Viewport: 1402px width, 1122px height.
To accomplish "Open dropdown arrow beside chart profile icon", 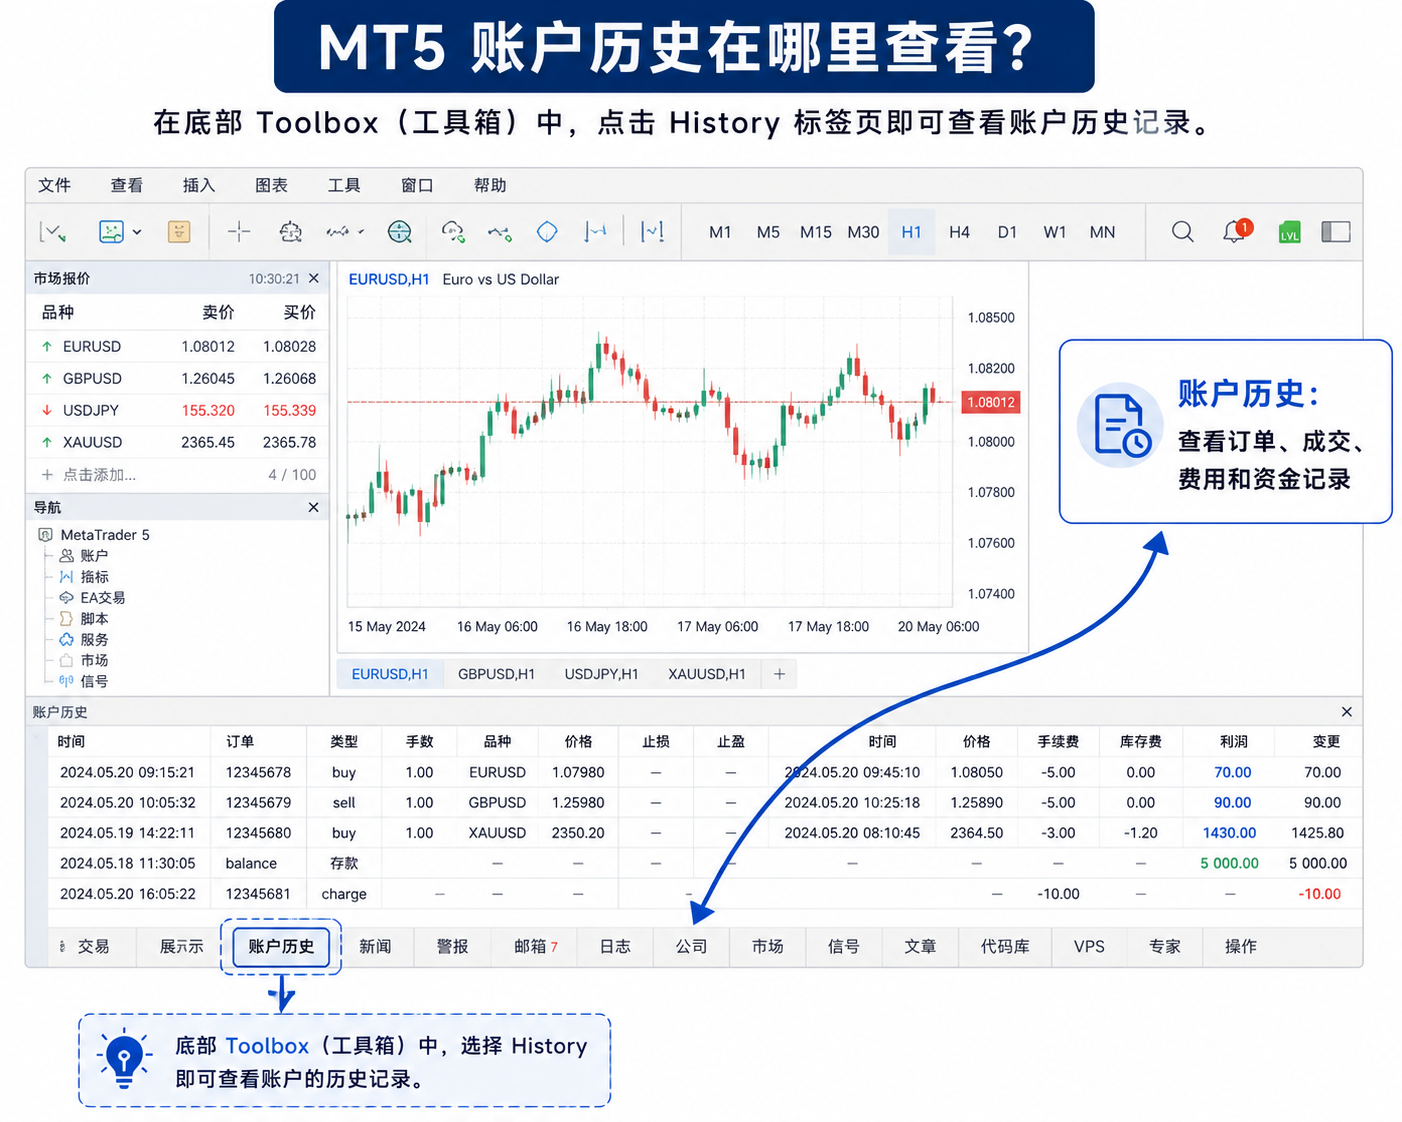I will [x=137, y=232].
